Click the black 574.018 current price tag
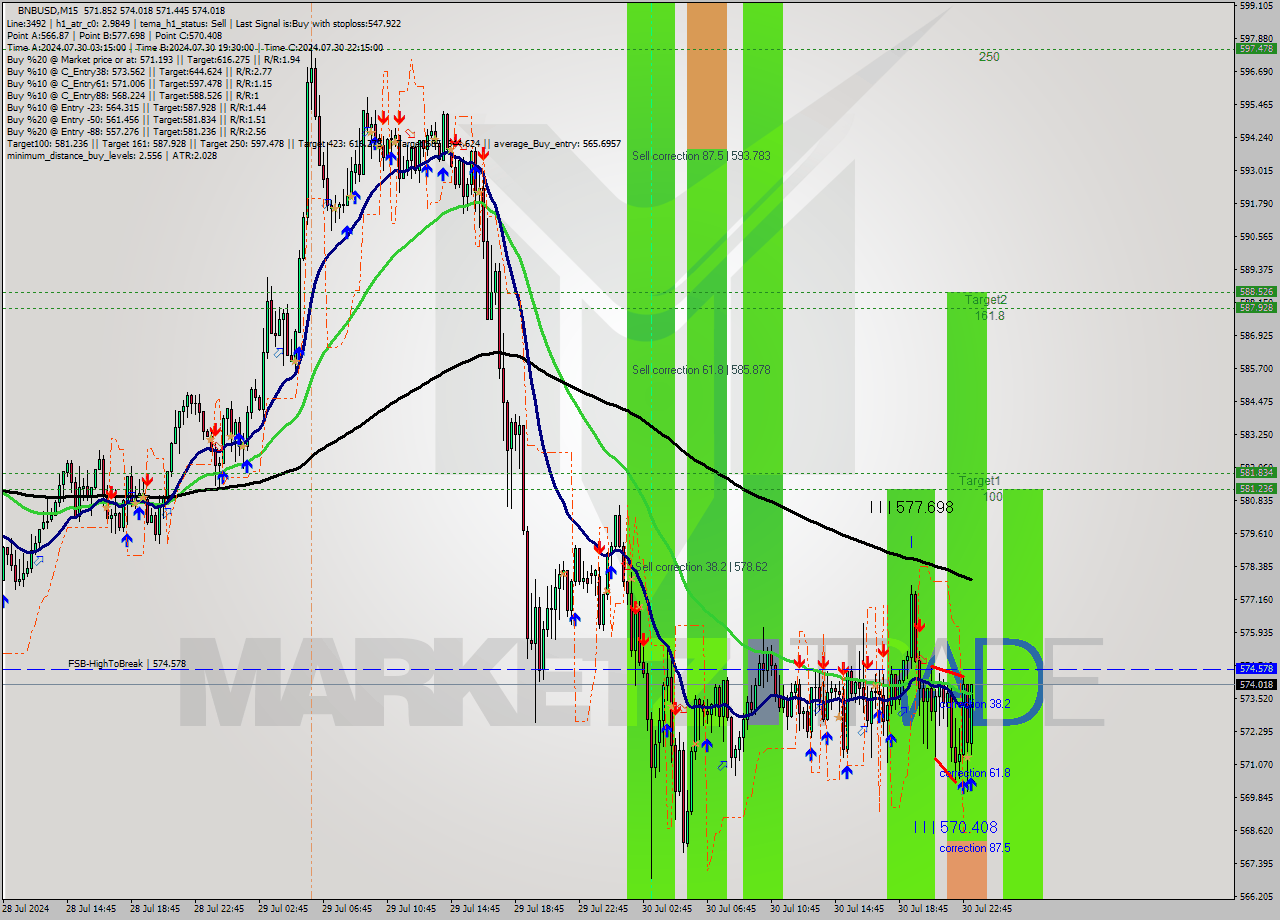The width and height of the screenshot is (1280, 920). click(1256, 684)
